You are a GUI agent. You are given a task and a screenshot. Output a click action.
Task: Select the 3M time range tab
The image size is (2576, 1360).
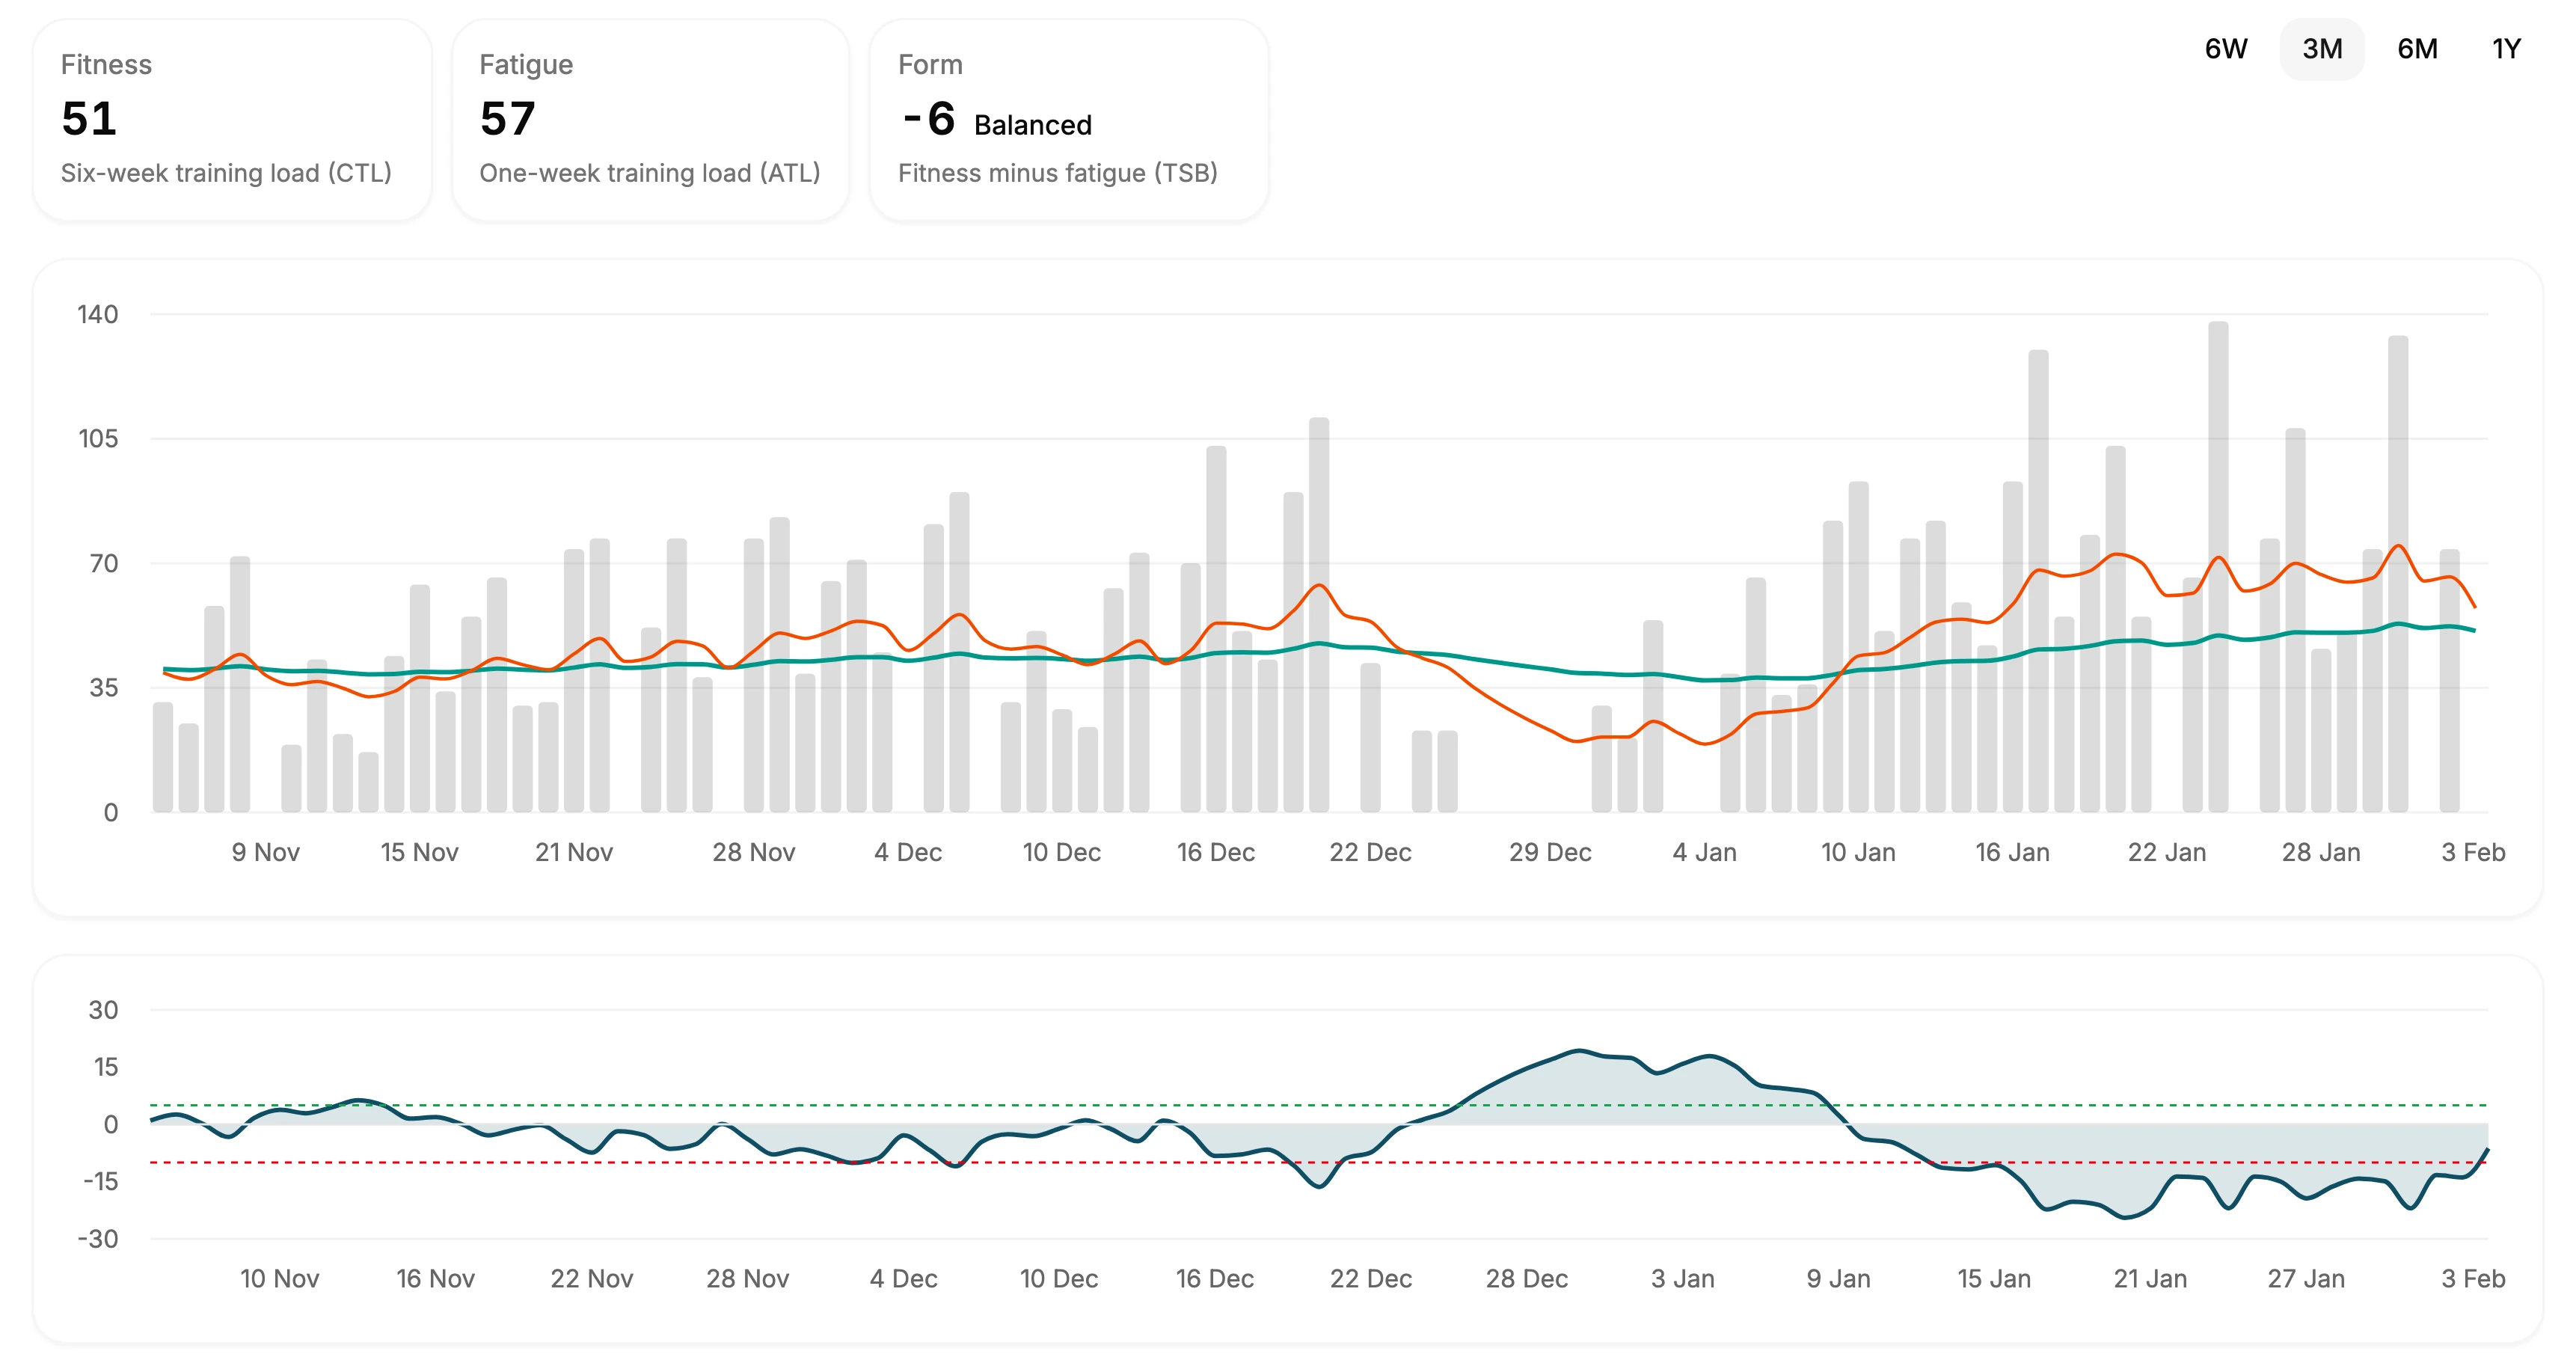pos(2321,48)
